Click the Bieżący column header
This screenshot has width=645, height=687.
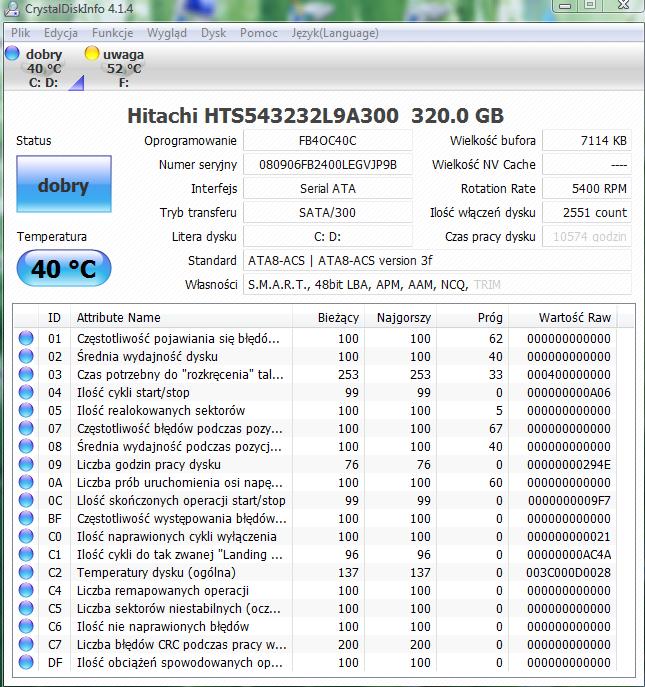[x=328, y=318]
